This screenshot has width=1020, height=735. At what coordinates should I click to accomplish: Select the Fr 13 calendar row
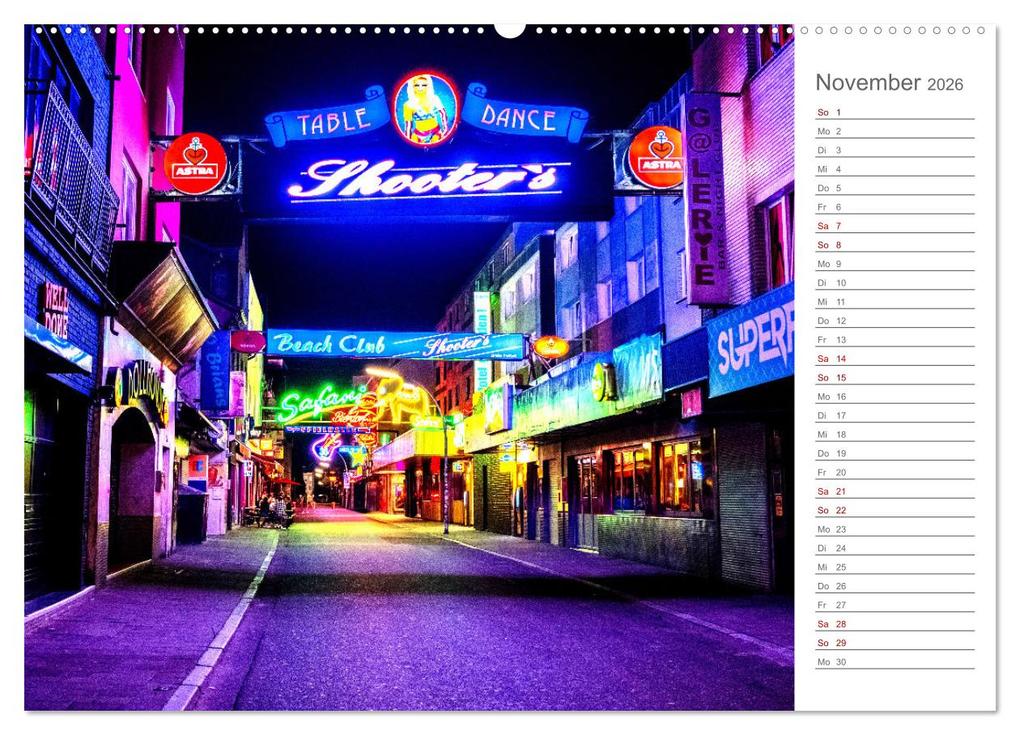894,339
